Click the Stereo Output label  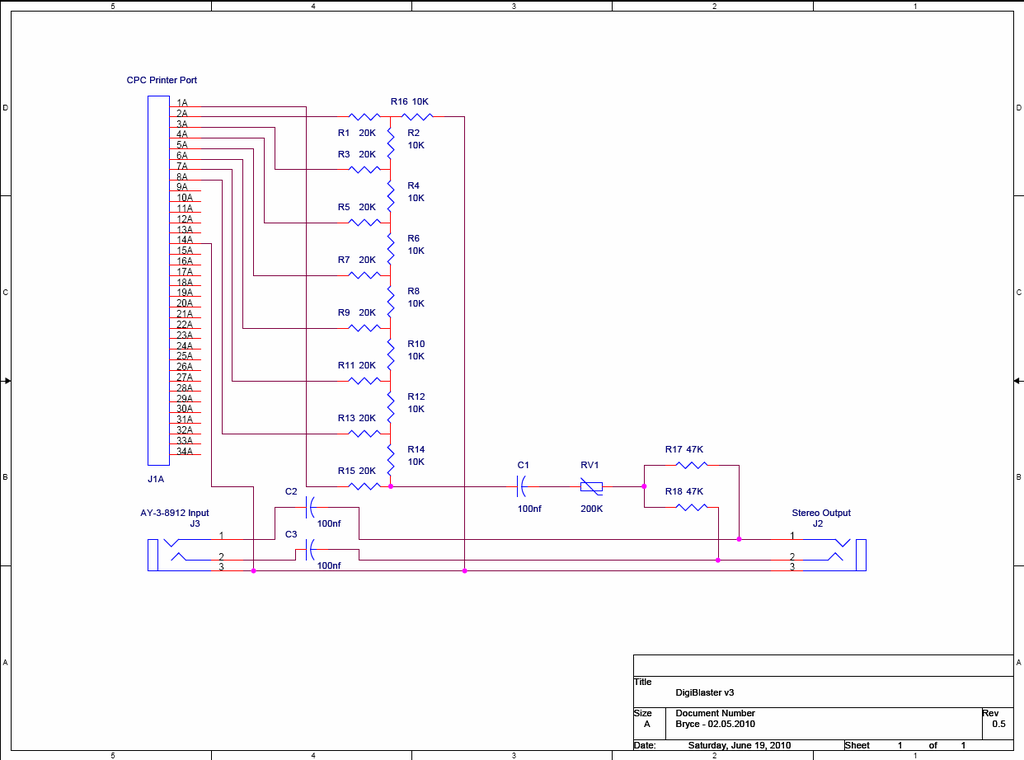coord(821,513)
